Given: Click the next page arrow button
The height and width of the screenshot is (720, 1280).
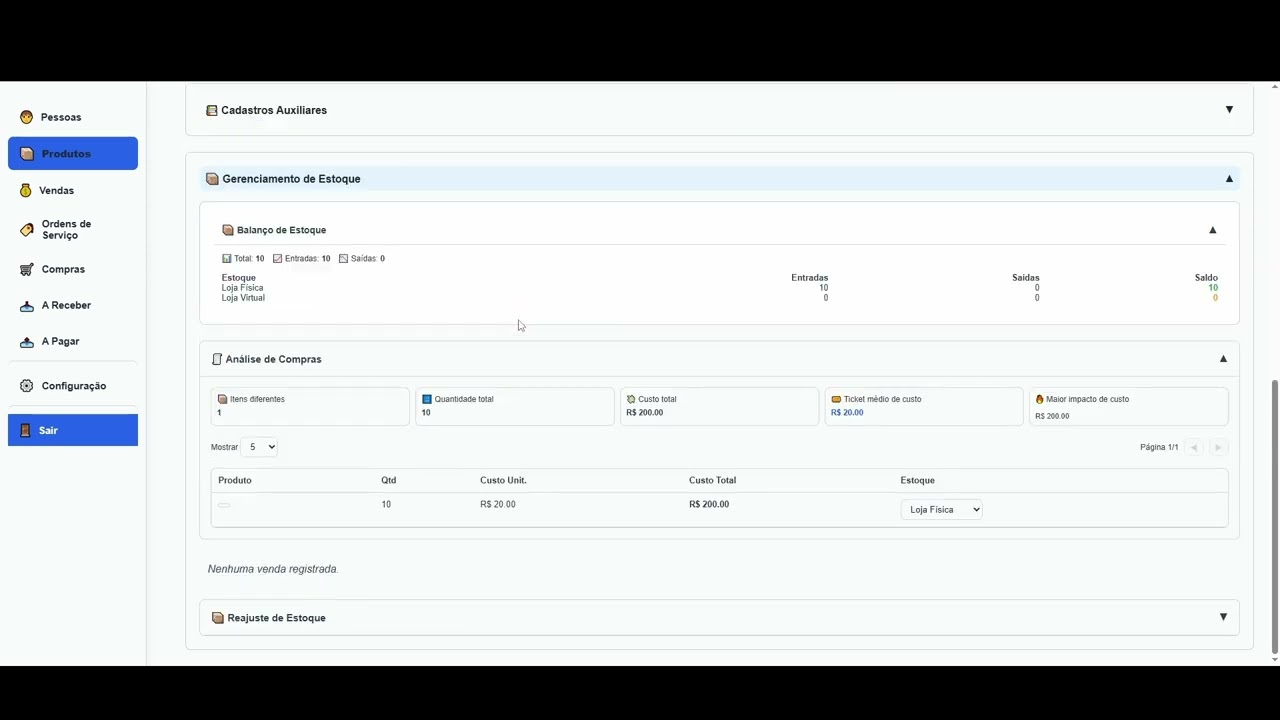Looking at the screenshot, I should (x=1218, y=447).
